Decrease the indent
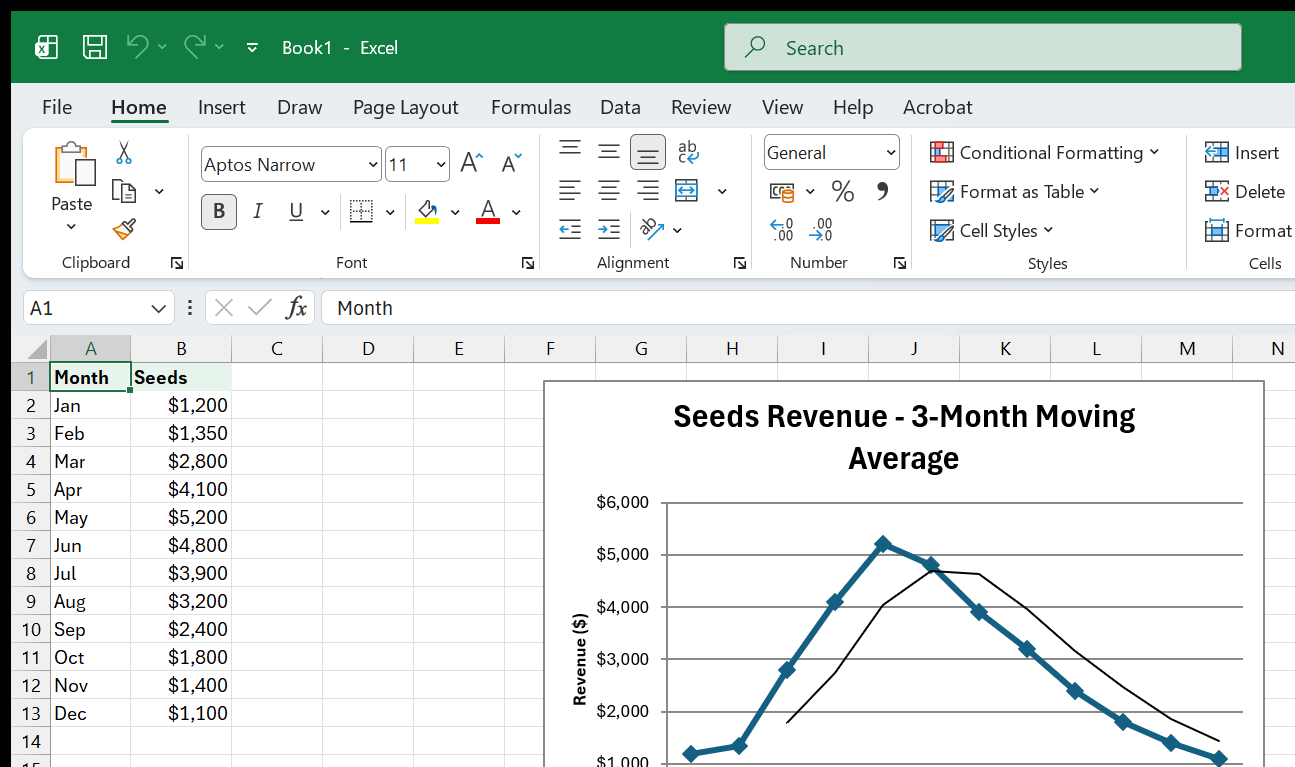Image resolution: width=1295 pixels, height=767 pixels. point(570,229)
